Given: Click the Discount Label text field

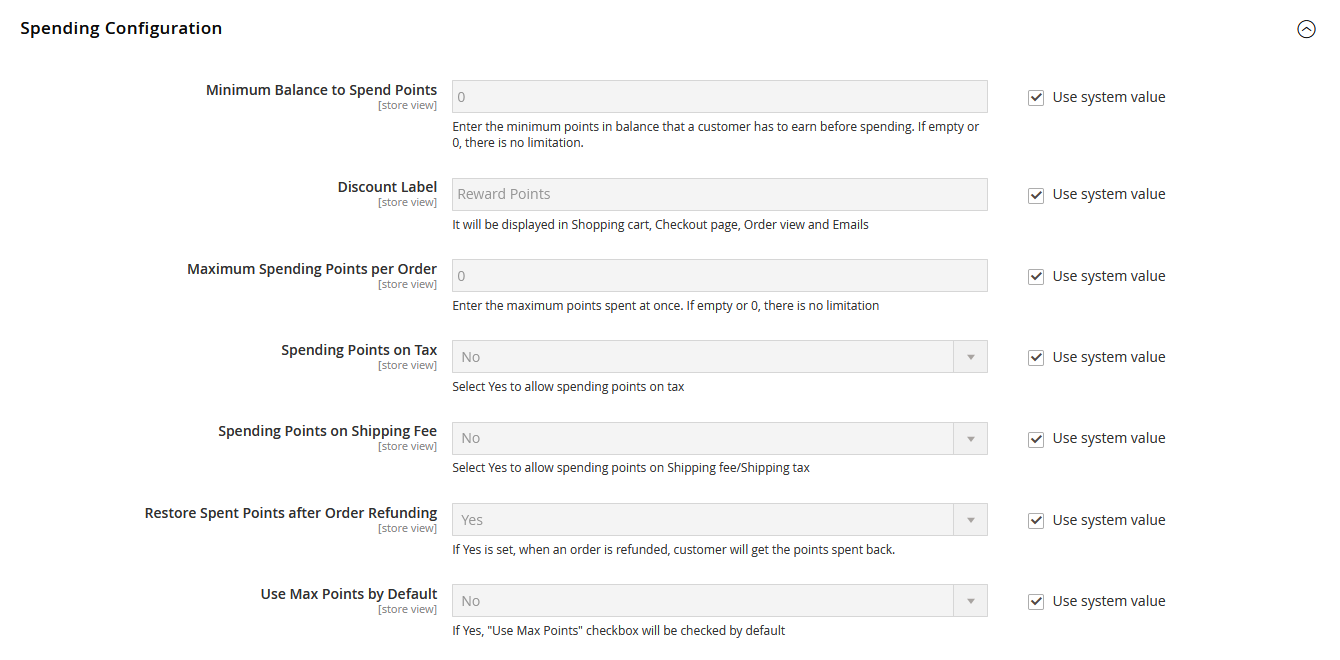Looking at the screenshot, I should pos(719,194).
